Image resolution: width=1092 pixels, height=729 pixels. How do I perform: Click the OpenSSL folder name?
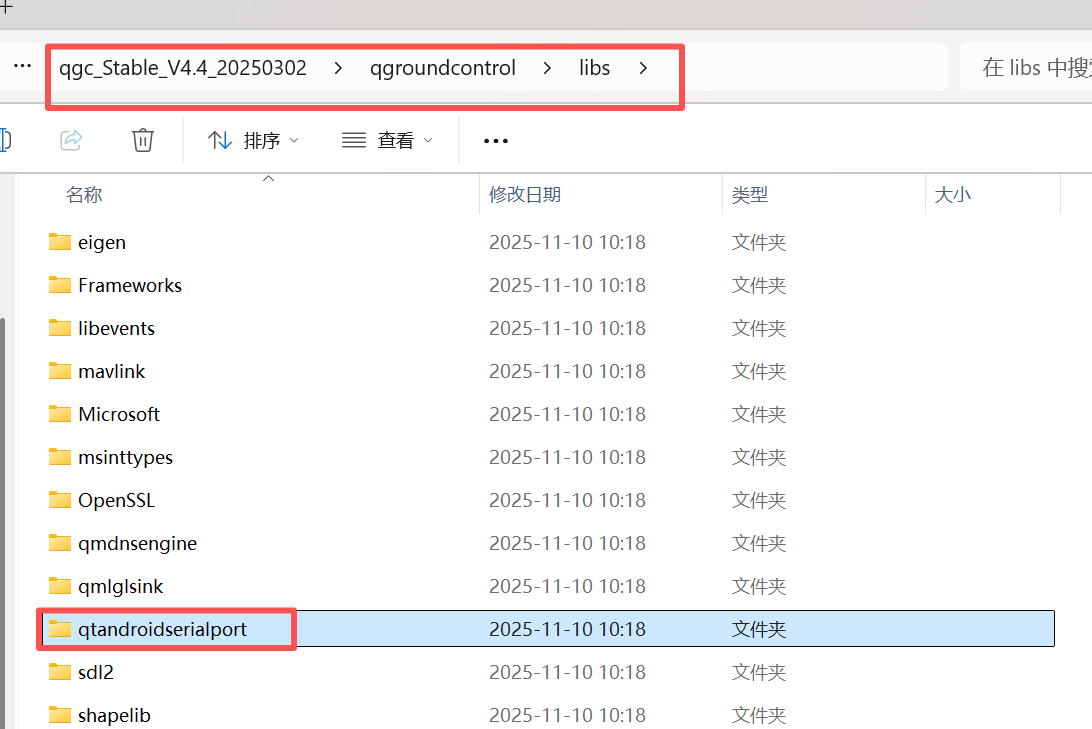tap(116, 501)
